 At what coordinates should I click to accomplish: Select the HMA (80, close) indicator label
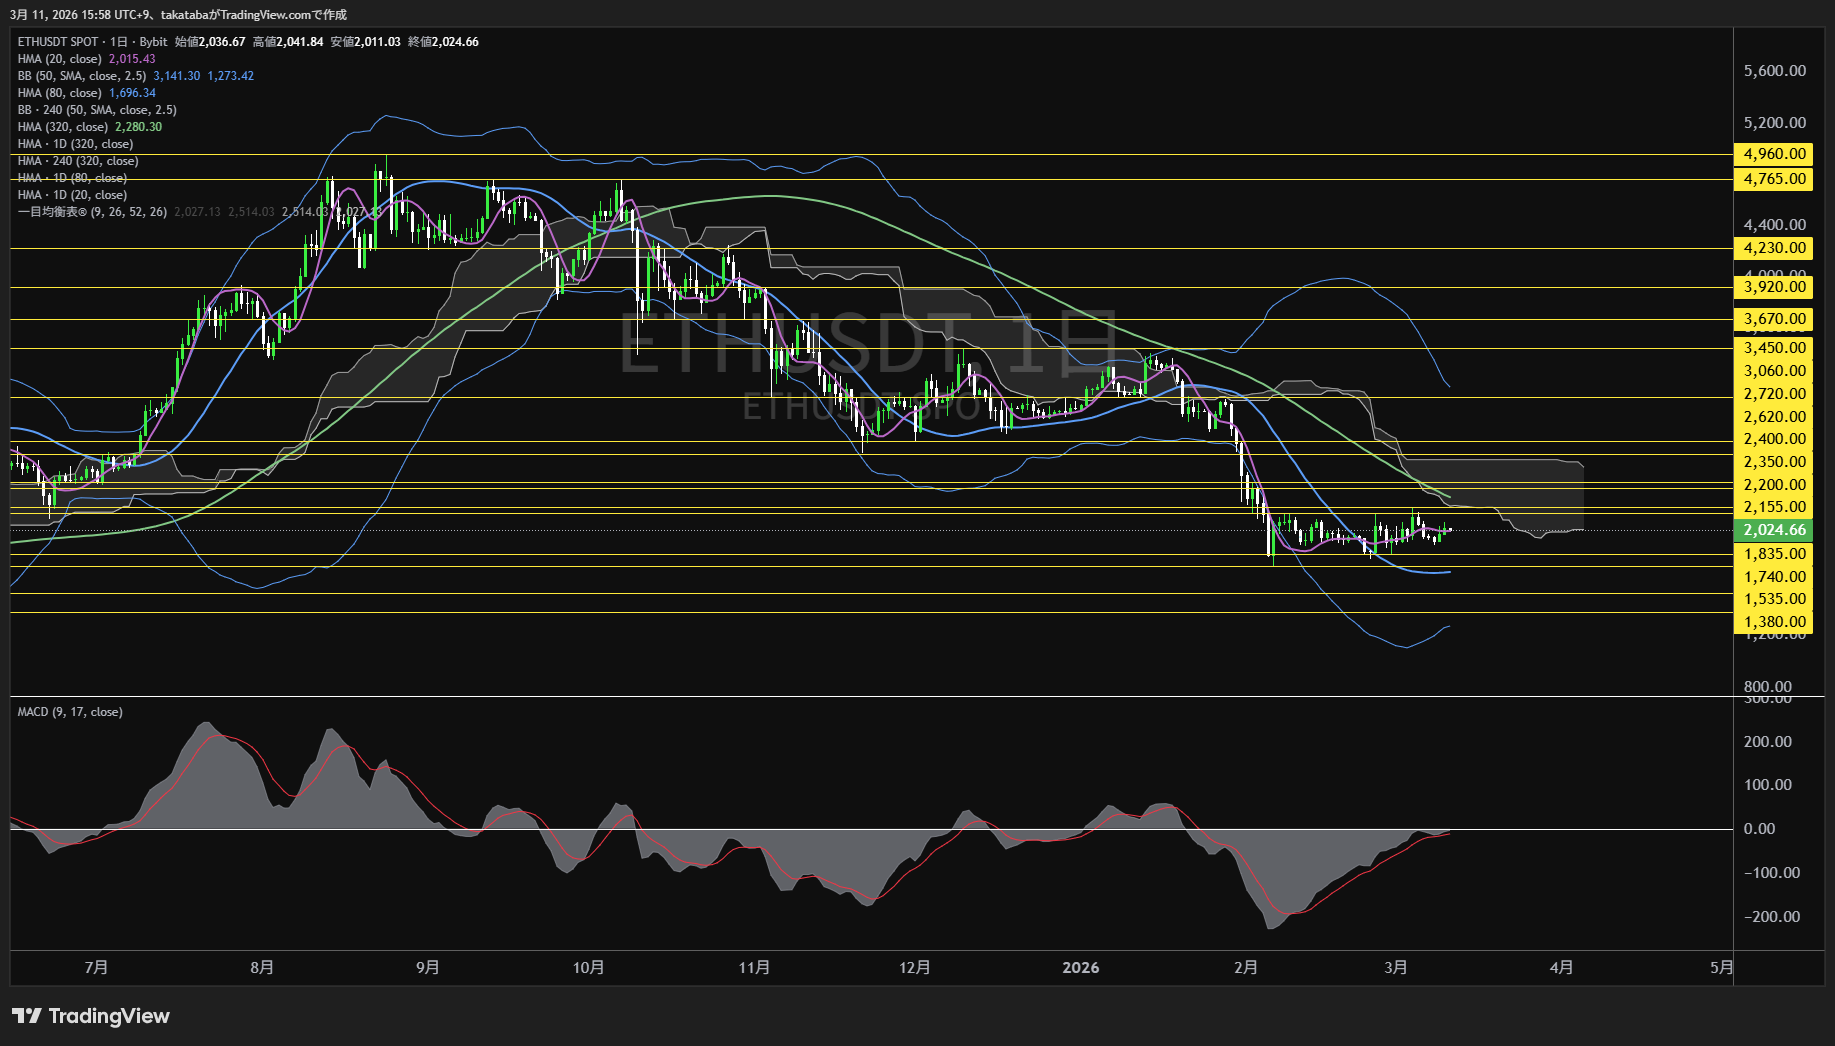pyautogui.click(x=60, y=93)
